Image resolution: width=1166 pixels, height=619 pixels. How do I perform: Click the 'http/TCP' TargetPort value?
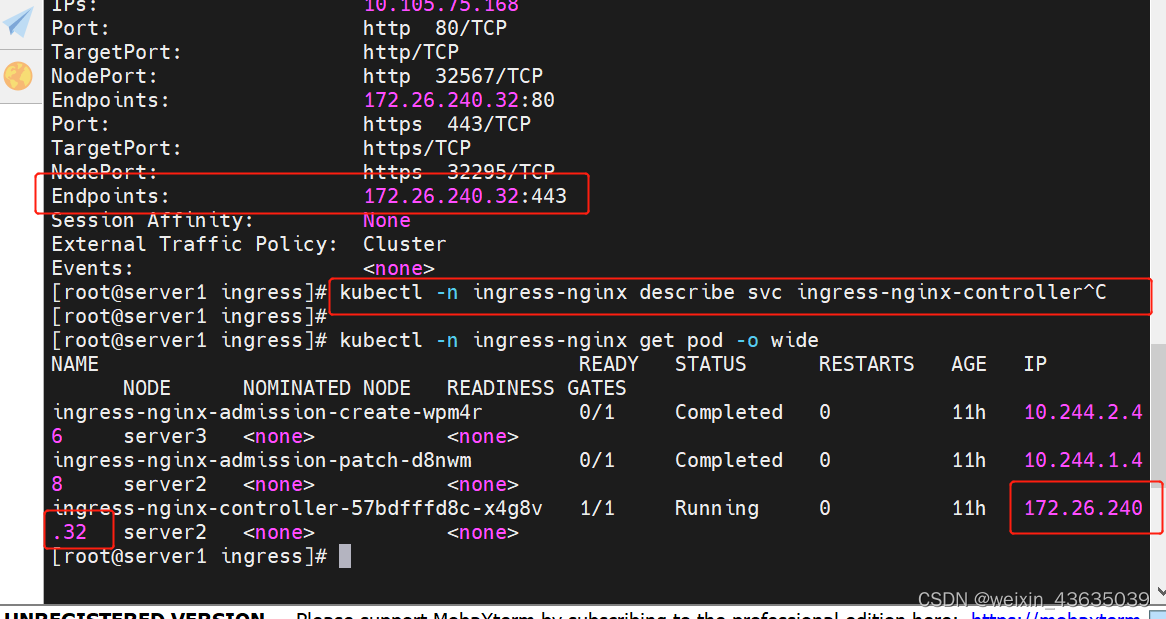click(410, 52)
